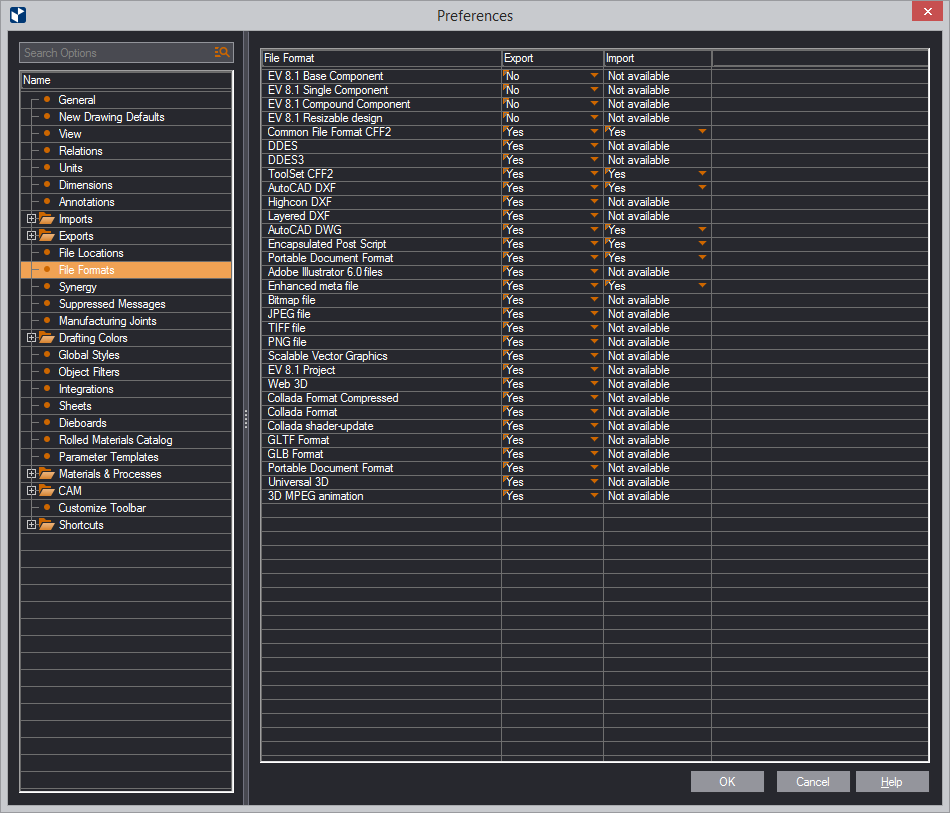The height and width of the screenshot is (813, 950).
Task: Open Dimensions preferences
Action: click(x=85, y=185)
